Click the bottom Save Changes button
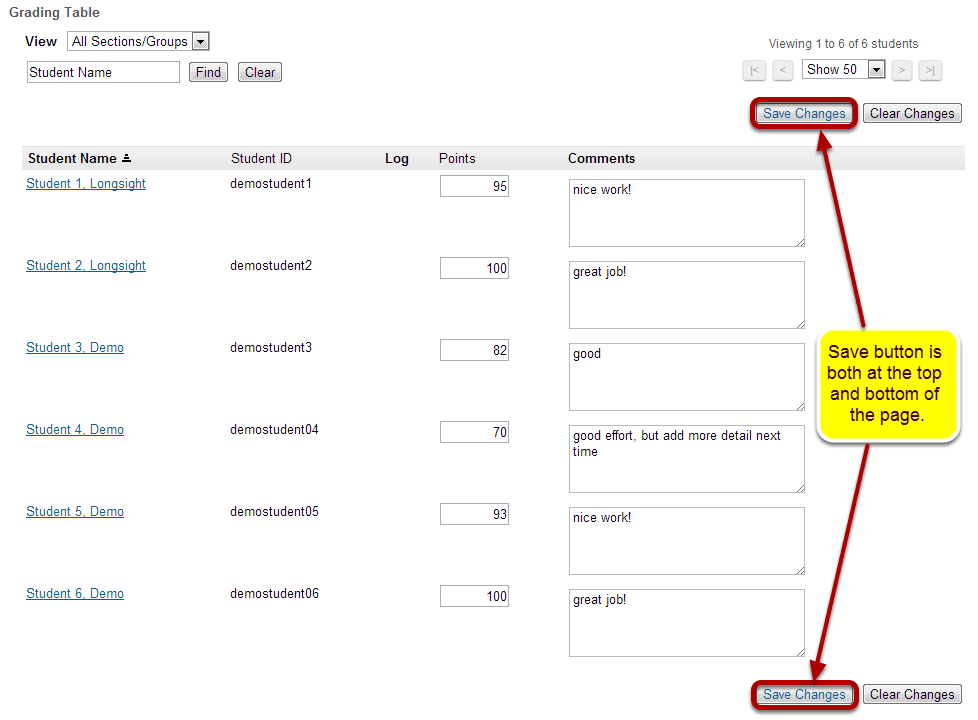Screen dimensions: 978x720 [804, 694]
